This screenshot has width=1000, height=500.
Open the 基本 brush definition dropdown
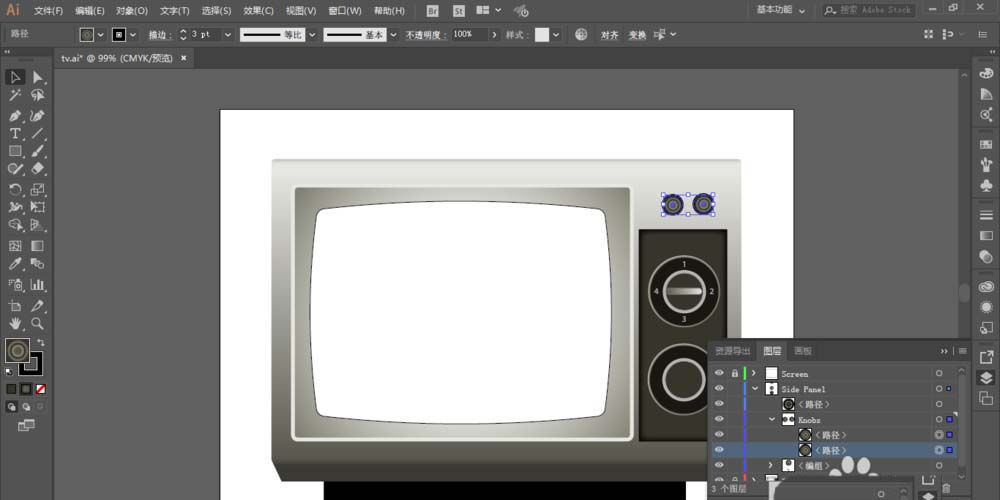click(393, 35)
